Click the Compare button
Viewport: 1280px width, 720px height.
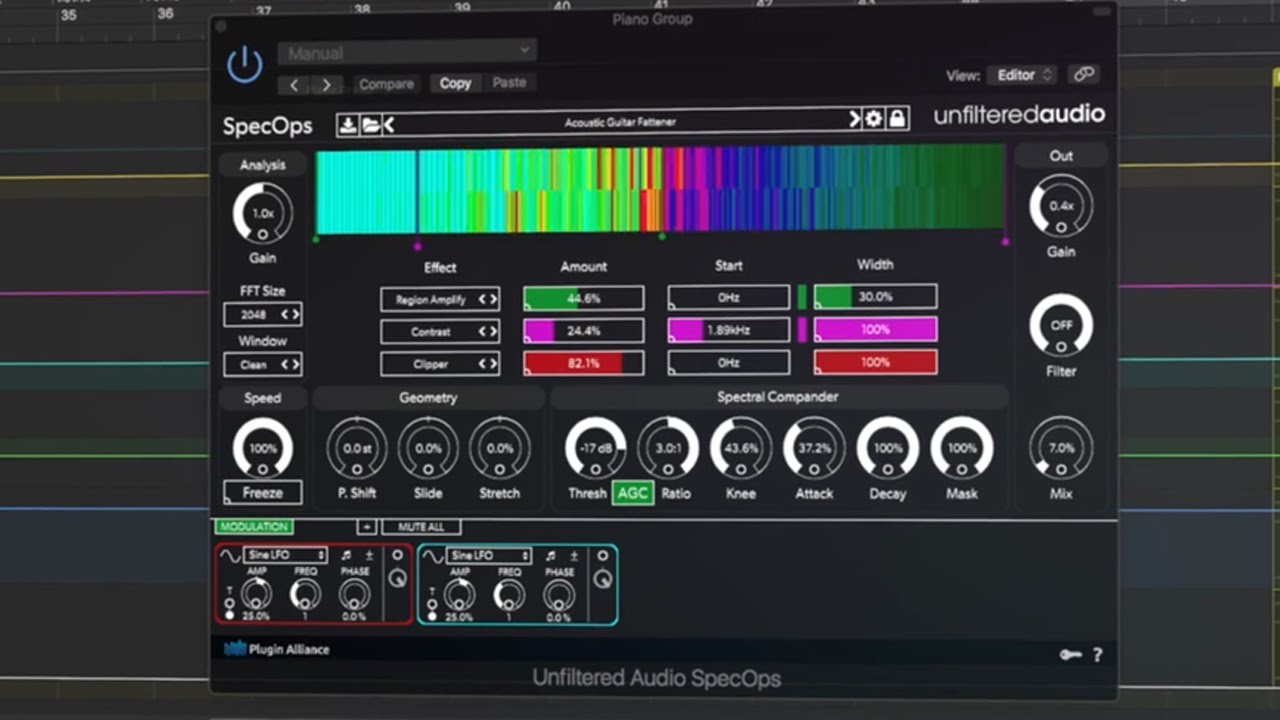(x=386, y=84)
